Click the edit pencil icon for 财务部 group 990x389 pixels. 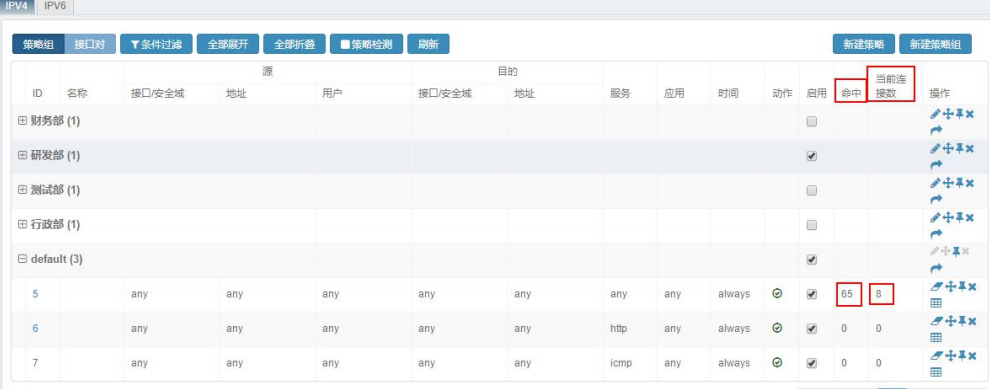tap(935, 114)
